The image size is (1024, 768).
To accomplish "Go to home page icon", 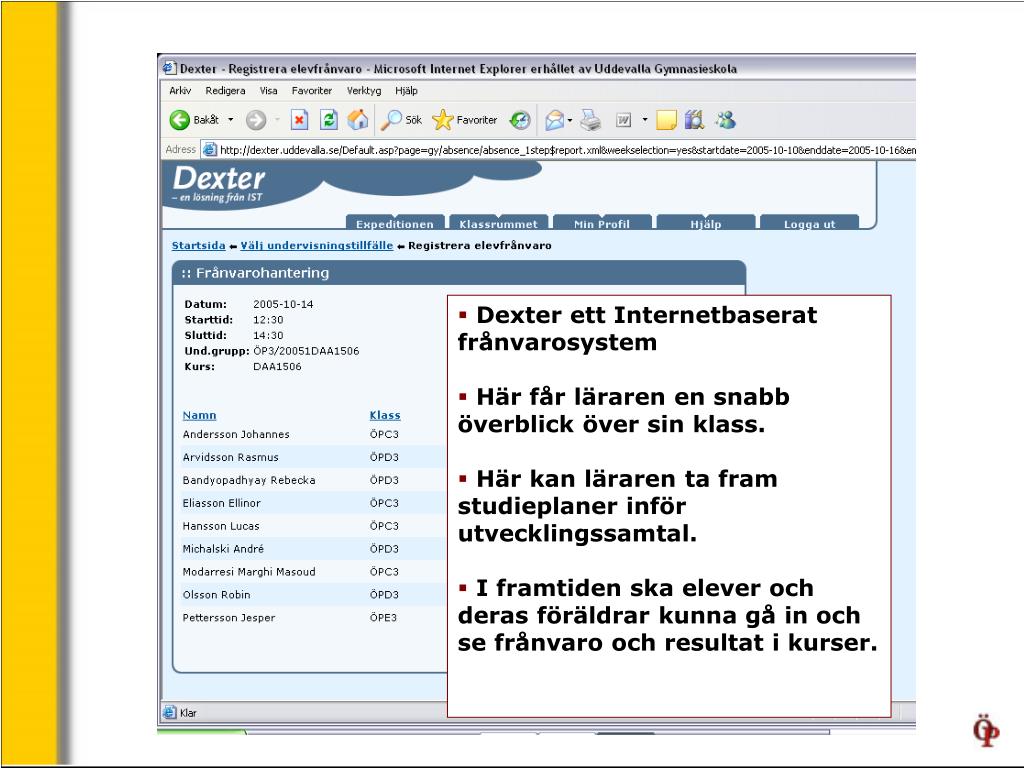I will pos(357,120).
